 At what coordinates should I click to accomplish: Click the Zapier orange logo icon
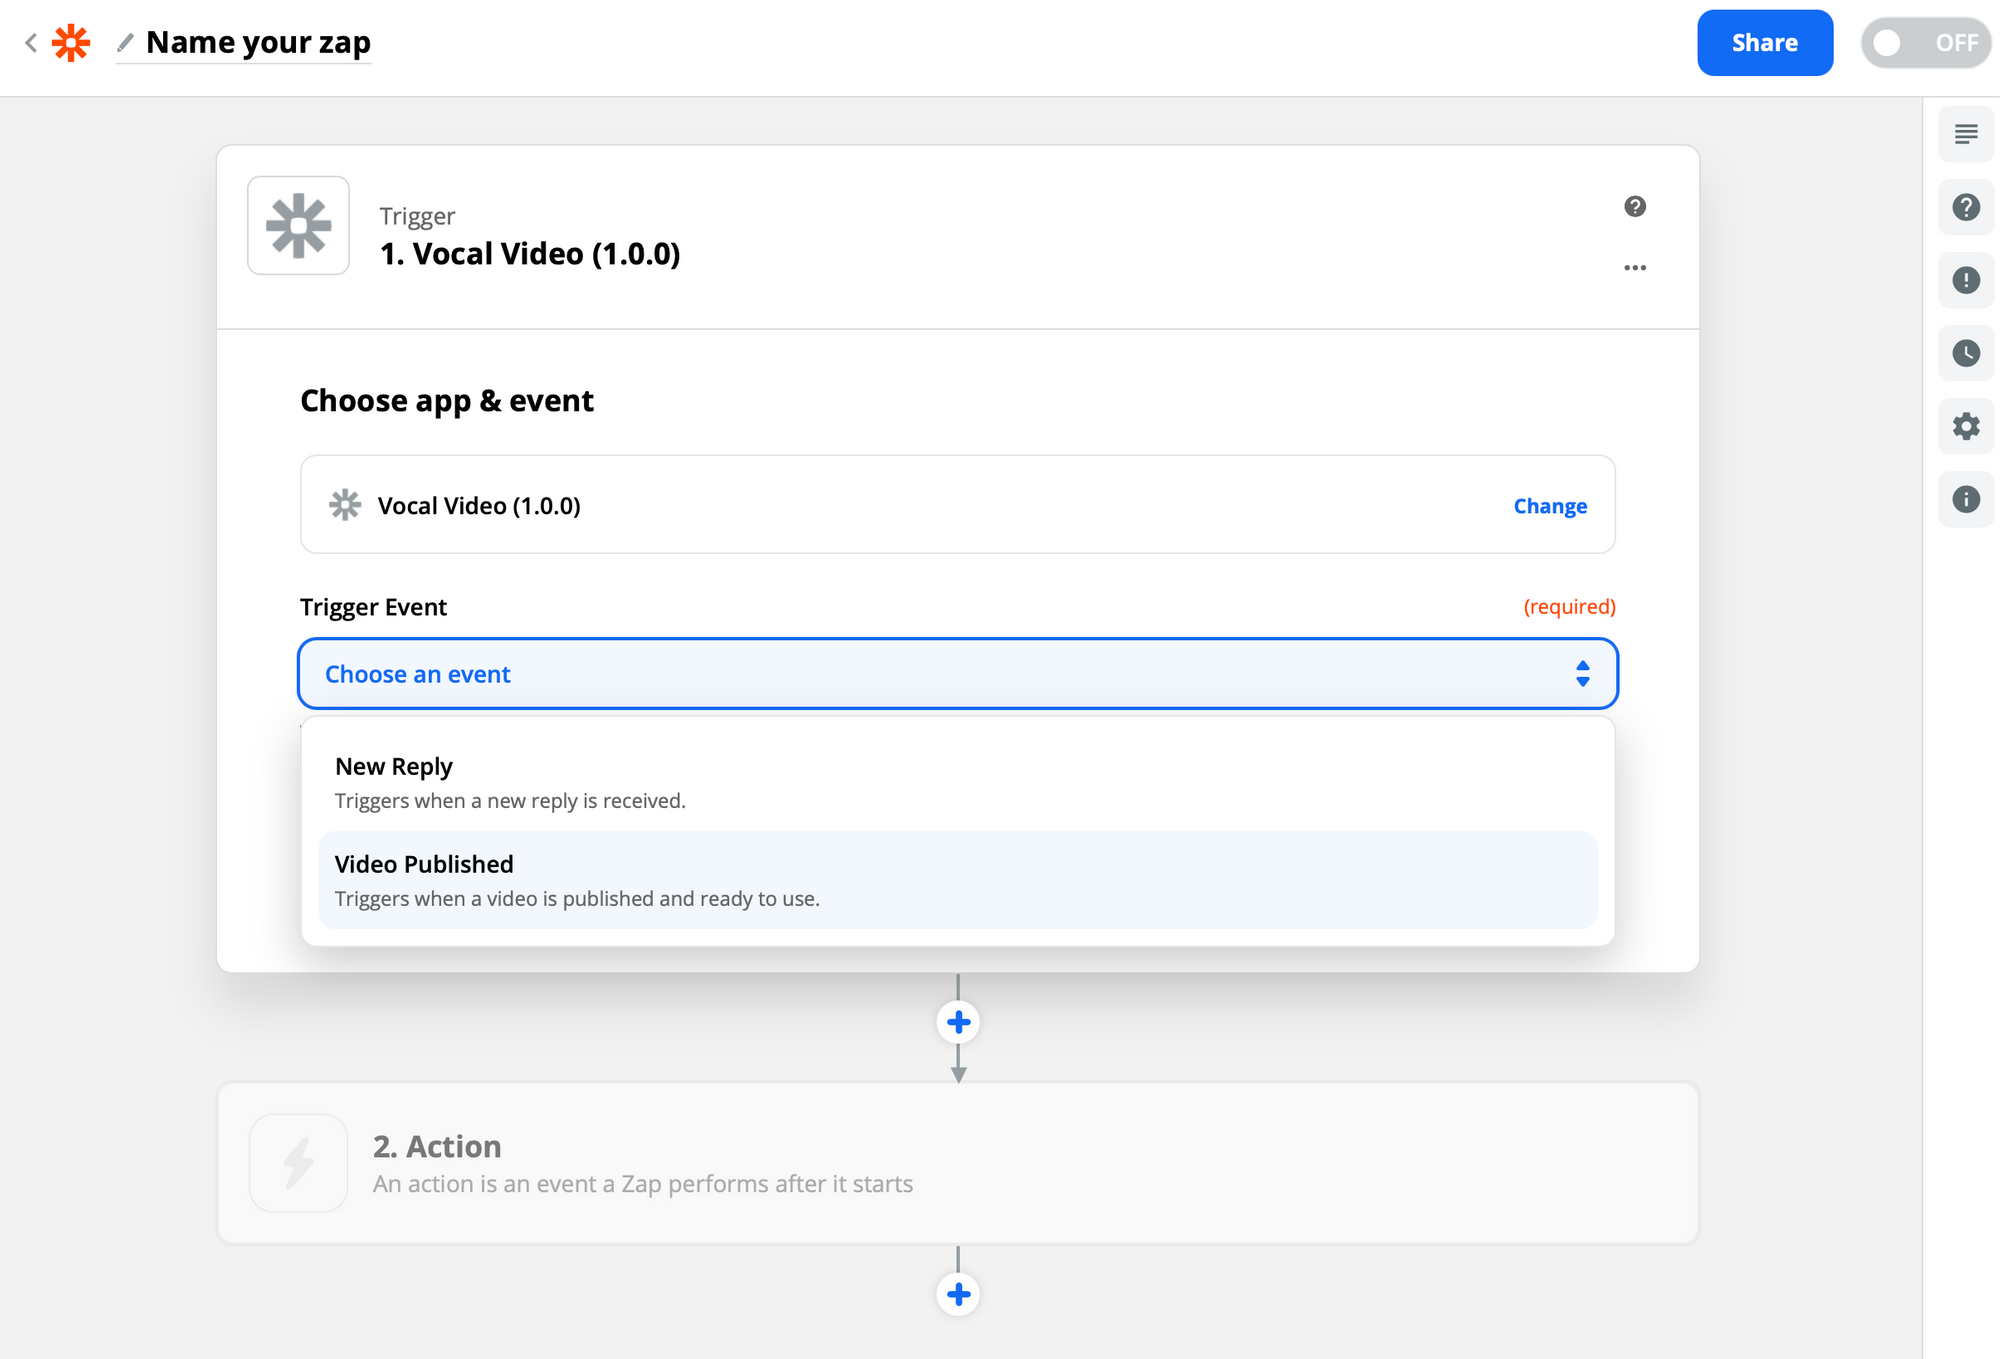71,43
